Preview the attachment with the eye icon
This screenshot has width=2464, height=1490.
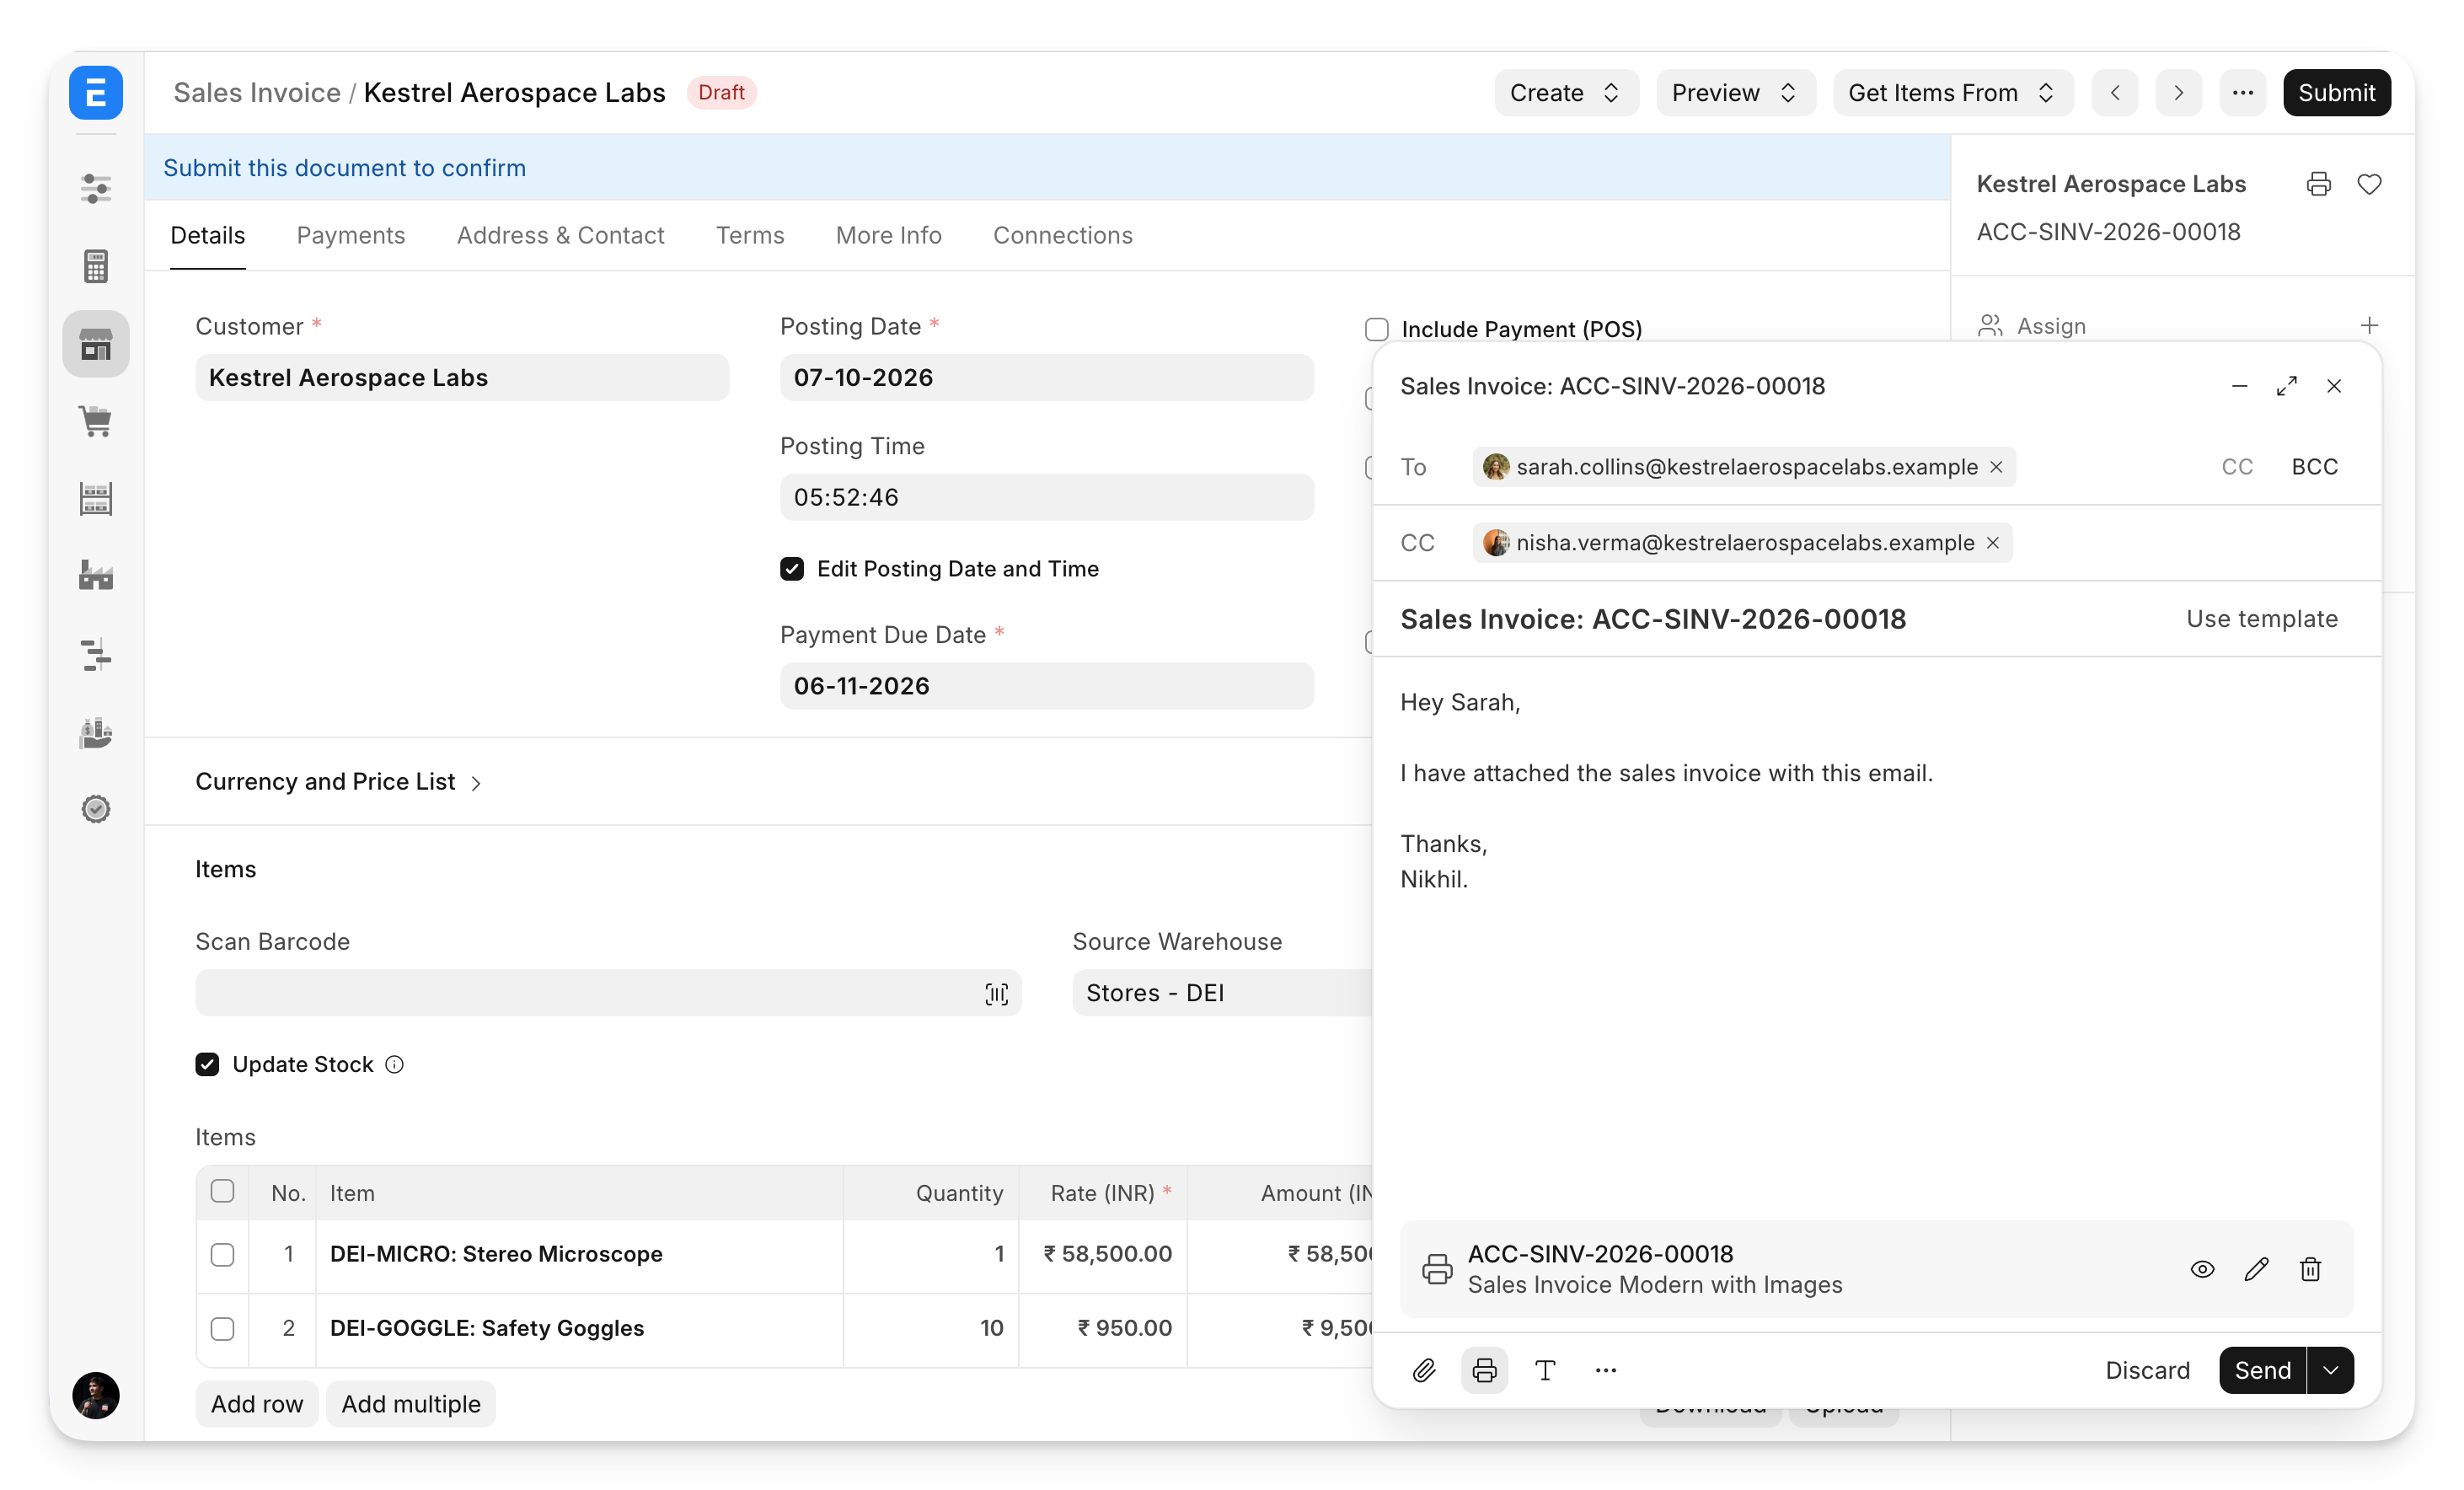point(2202,1269)
